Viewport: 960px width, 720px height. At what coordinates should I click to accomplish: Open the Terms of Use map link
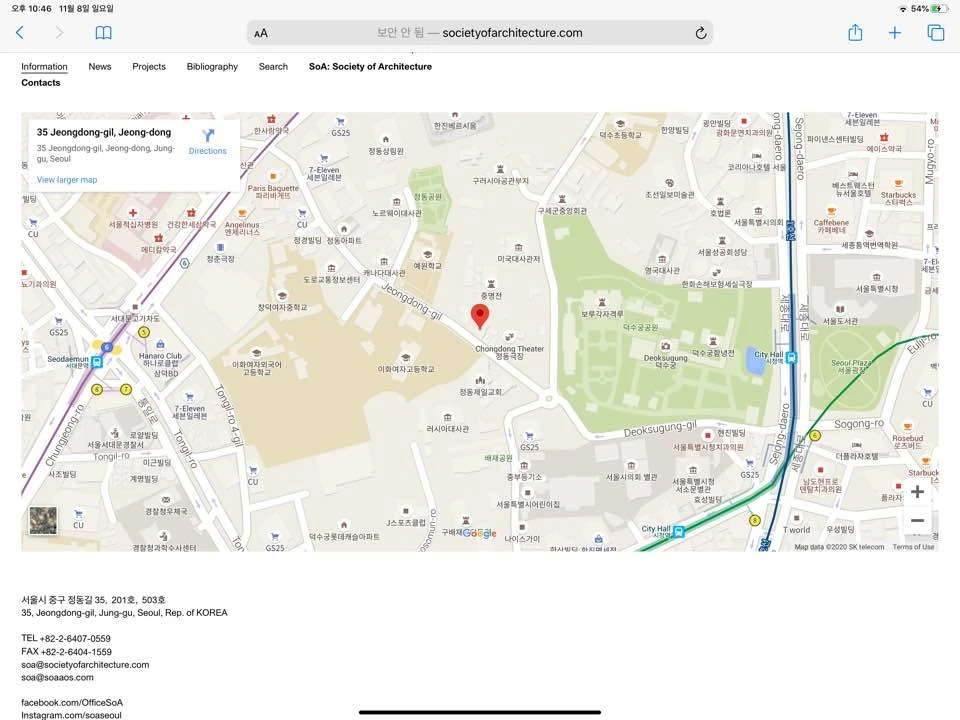click(x=913, y=547)
